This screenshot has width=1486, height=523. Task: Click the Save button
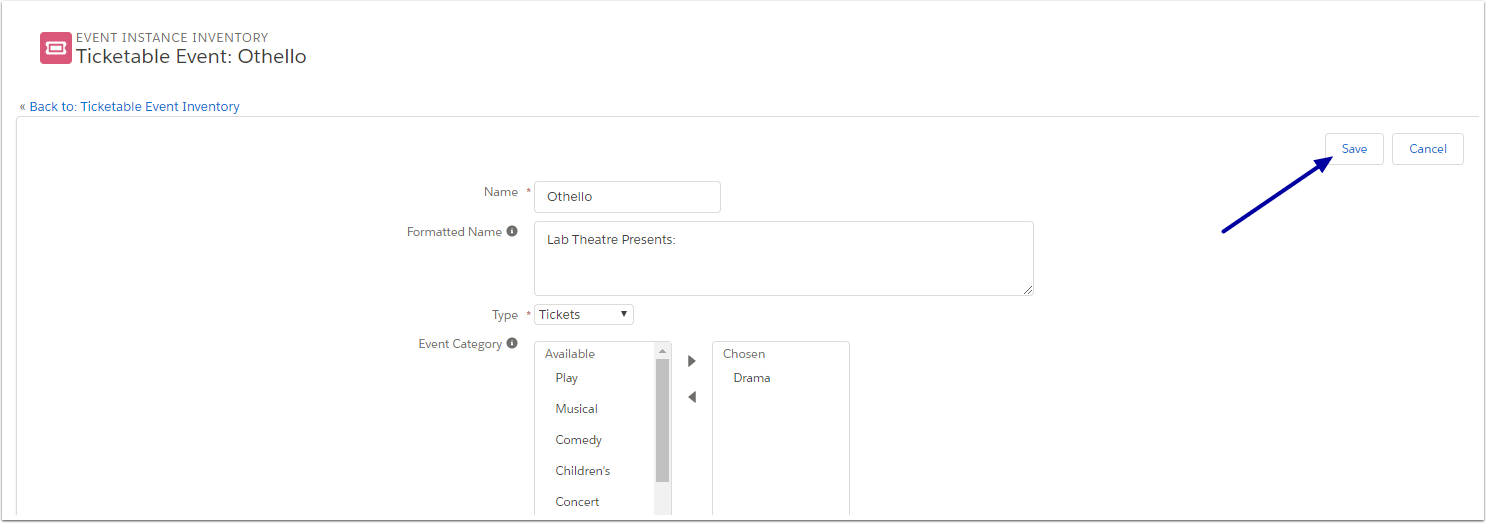pyautogui.click(x=1354, y=149)
